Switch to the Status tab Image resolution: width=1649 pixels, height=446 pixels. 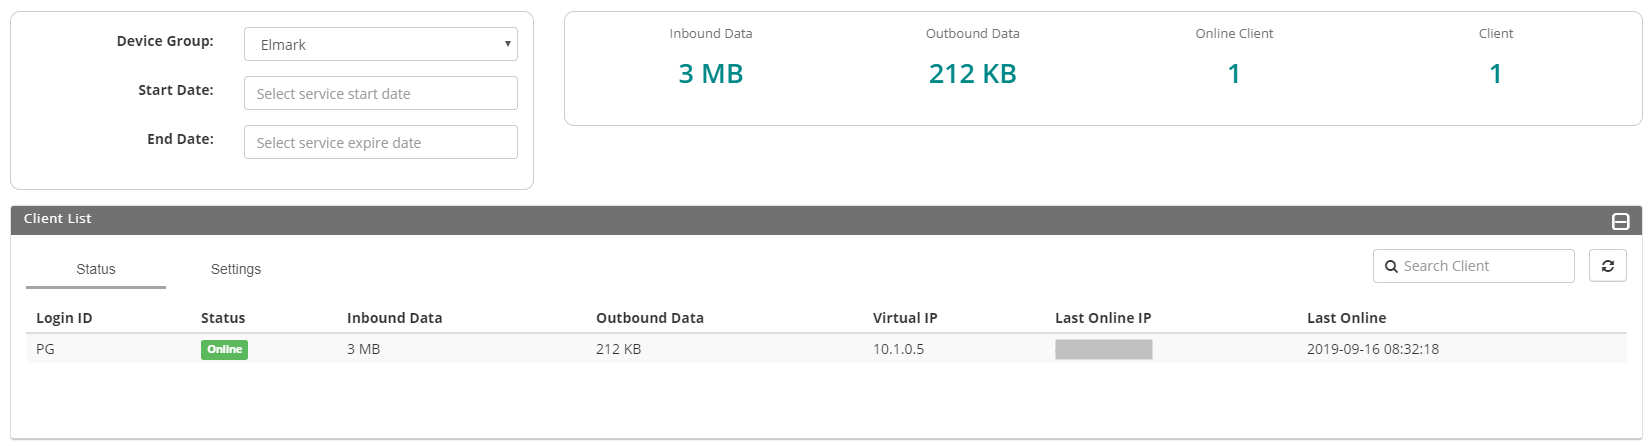click(96, 269)
